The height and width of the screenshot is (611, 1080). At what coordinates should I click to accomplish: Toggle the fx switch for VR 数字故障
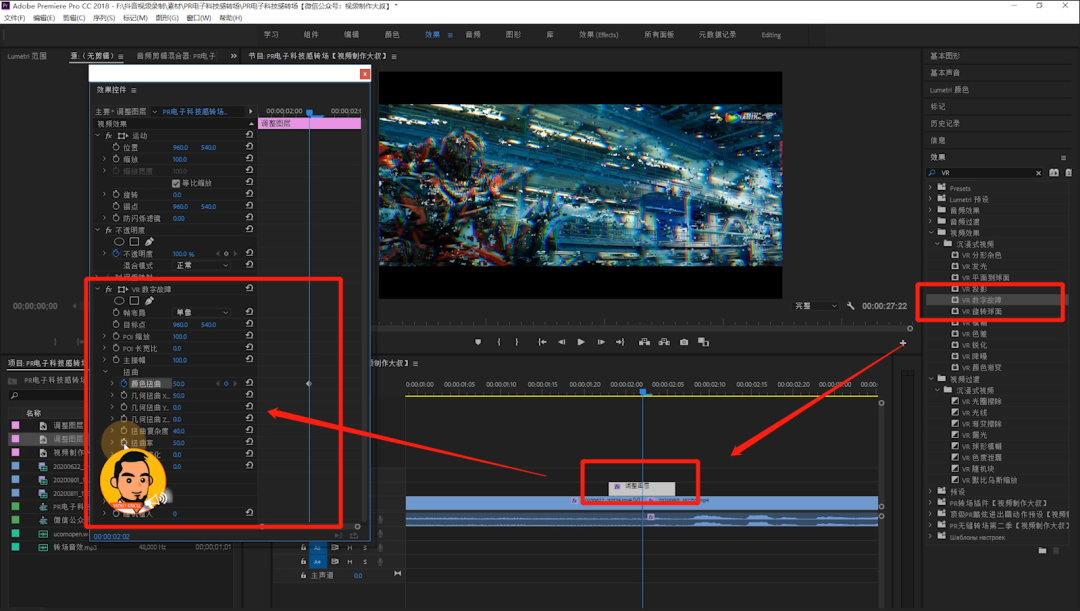click(108, 289)
